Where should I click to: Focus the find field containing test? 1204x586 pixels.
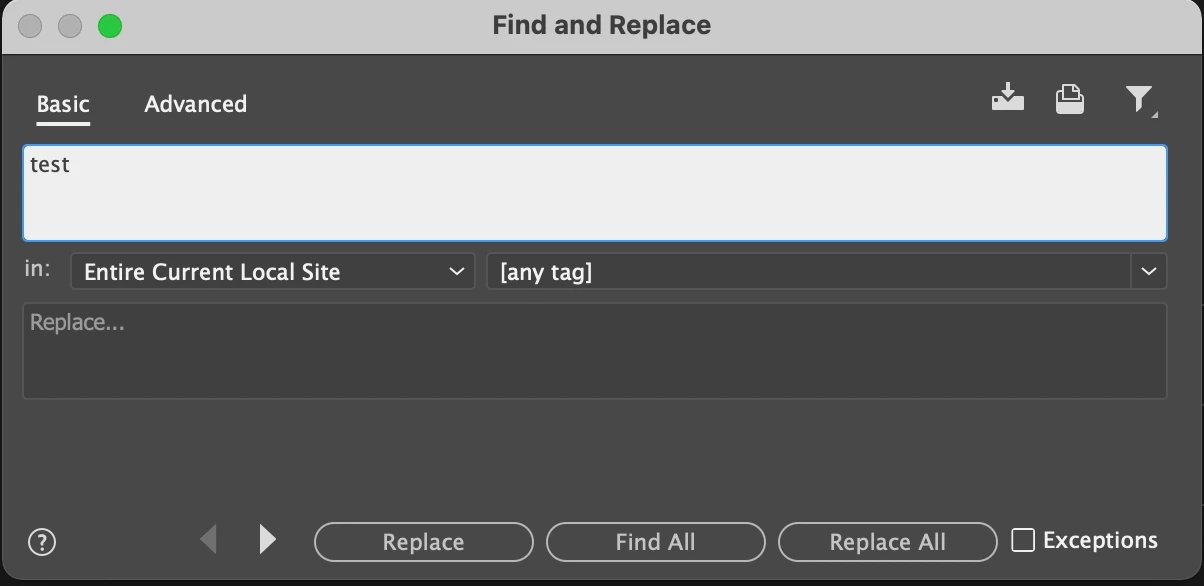coord(595,193)
